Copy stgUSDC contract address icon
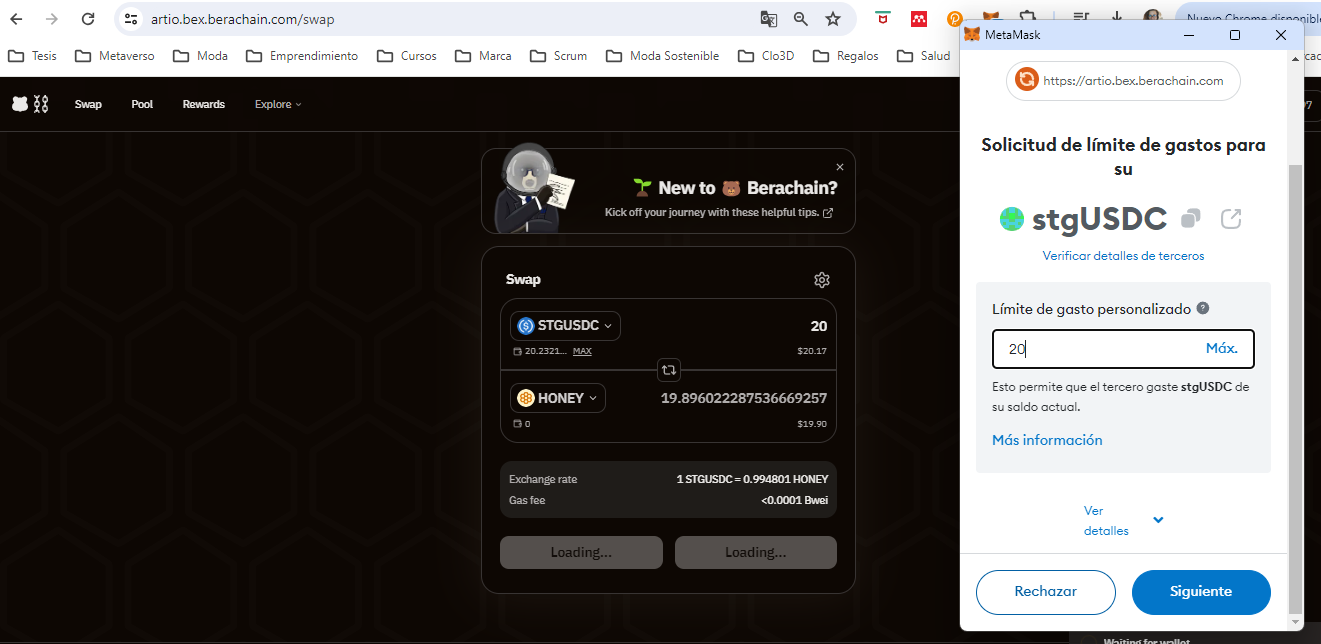 point(1190,219)
